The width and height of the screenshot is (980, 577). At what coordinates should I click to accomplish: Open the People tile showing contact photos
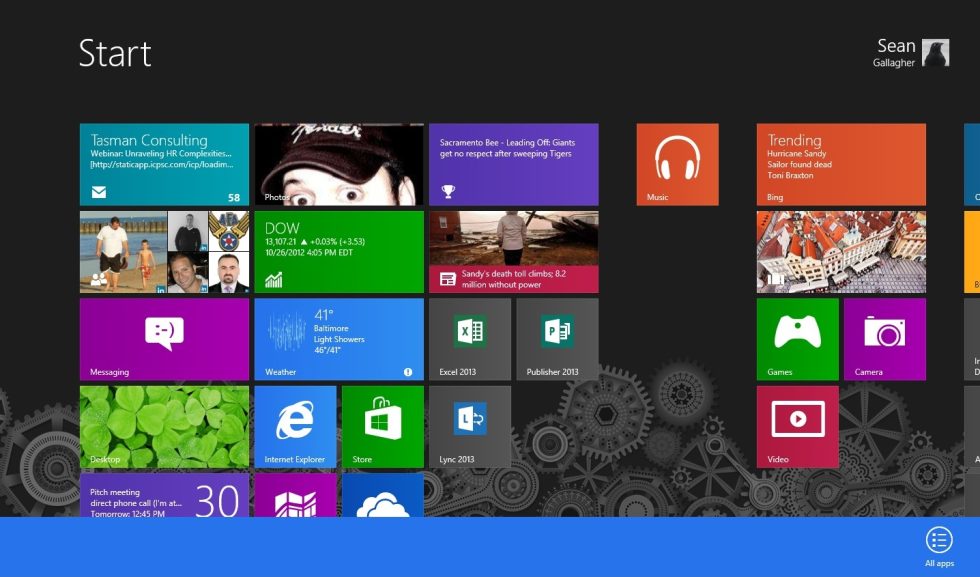coord(164,251)
